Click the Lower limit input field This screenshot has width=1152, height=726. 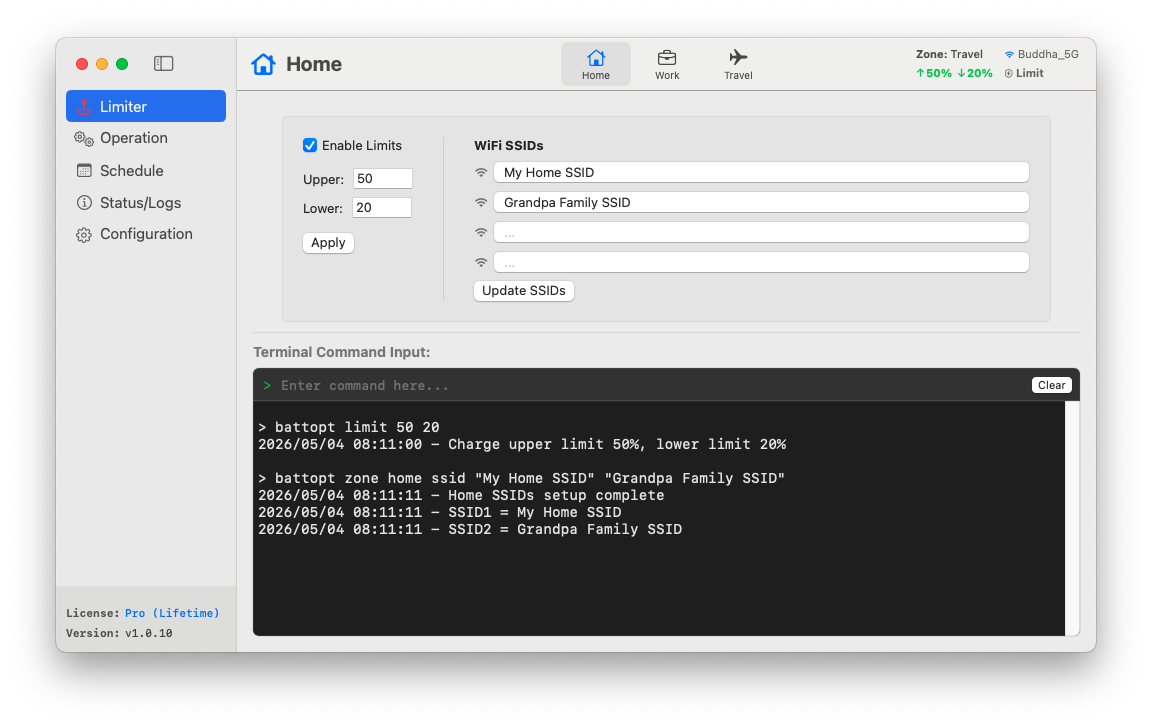(382, 208)
